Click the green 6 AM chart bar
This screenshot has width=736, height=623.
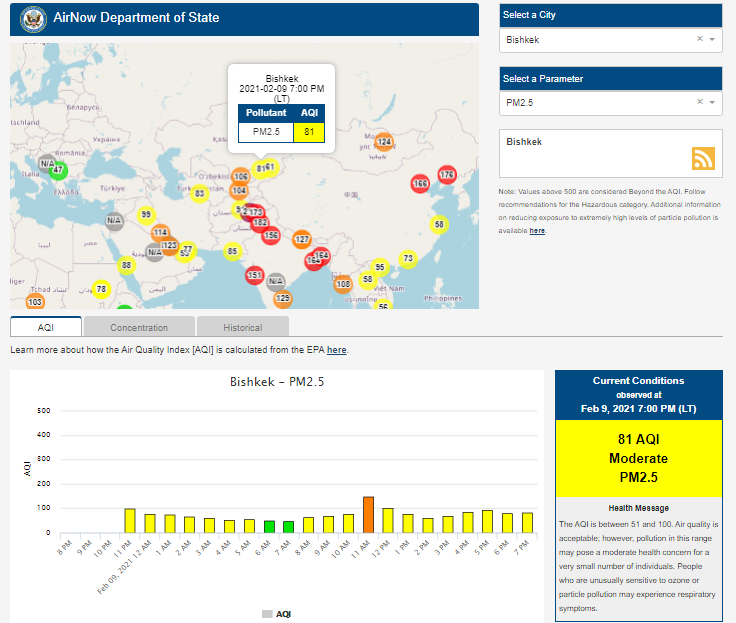pos(269,526)
